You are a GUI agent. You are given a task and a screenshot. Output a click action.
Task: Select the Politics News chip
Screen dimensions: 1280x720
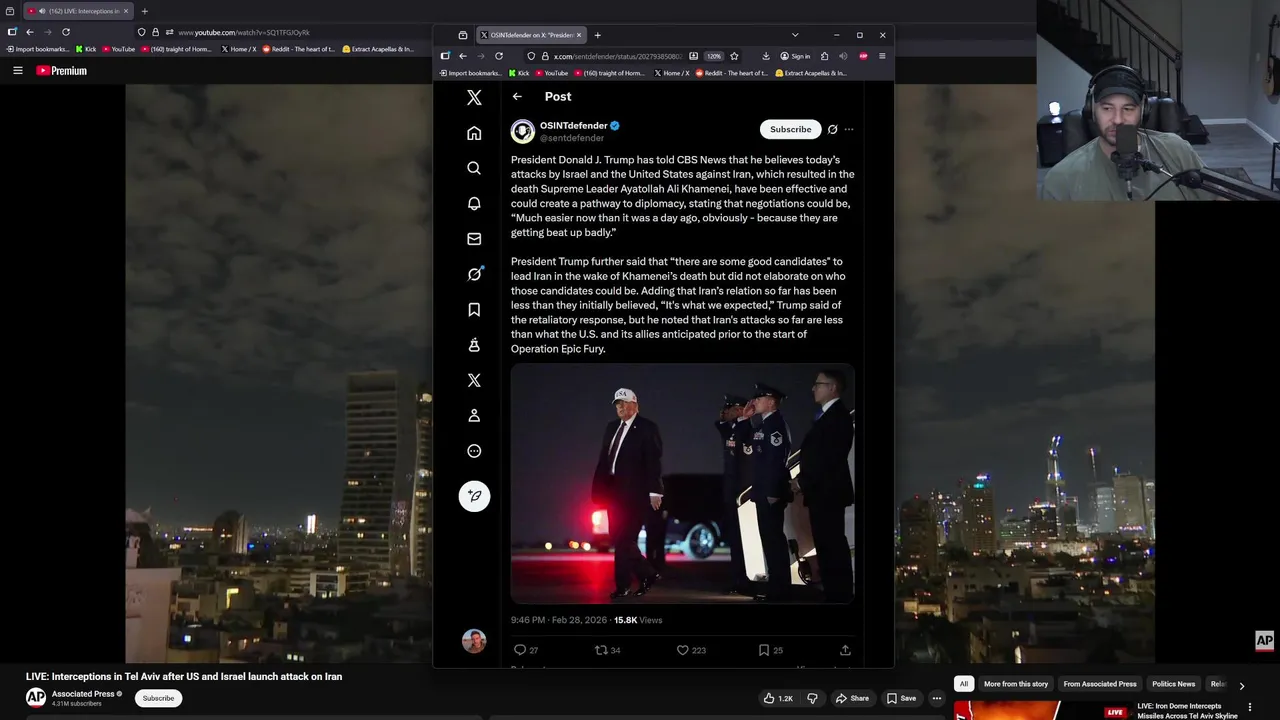point(1174,684)
